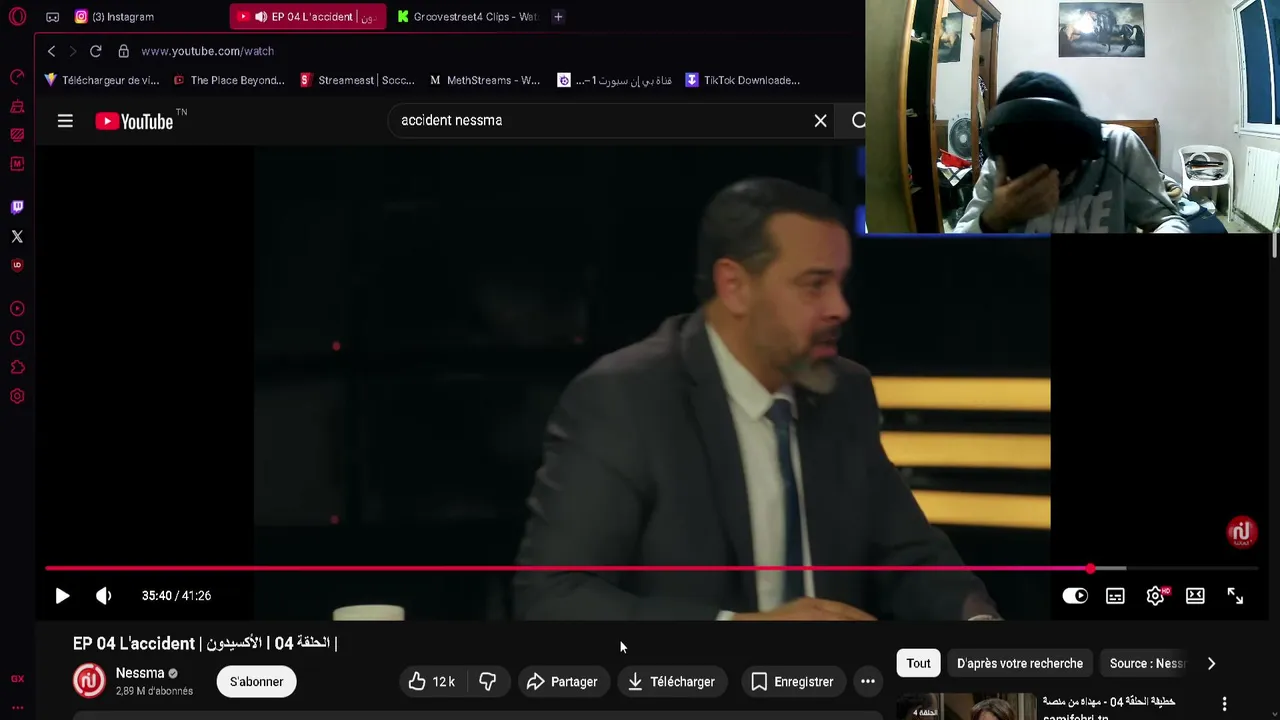1280x720 pixels.
Task: Open player settings gear
Action: 1156,596
